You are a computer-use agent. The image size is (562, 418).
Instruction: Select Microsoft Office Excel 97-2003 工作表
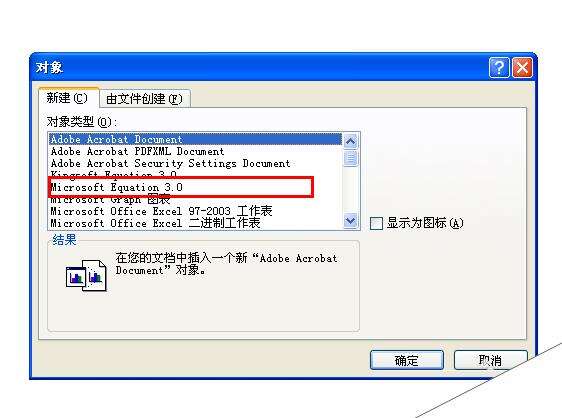click(x=195, y=211)
